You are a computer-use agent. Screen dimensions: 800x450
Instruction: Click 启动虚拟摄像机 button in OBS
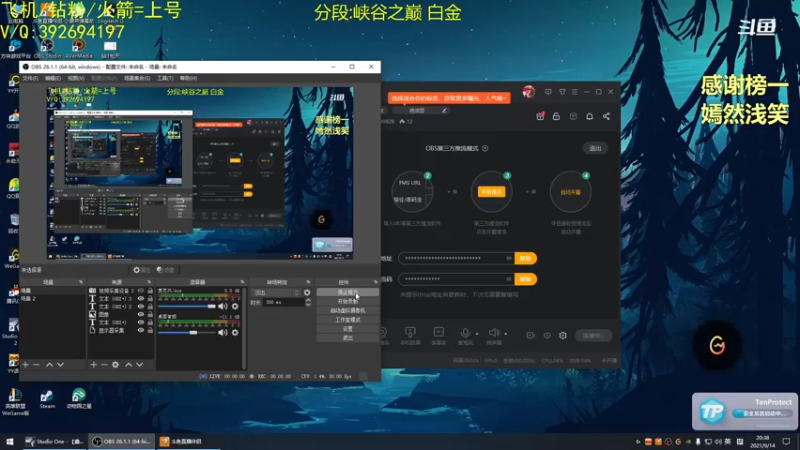[x=347, y=310]
